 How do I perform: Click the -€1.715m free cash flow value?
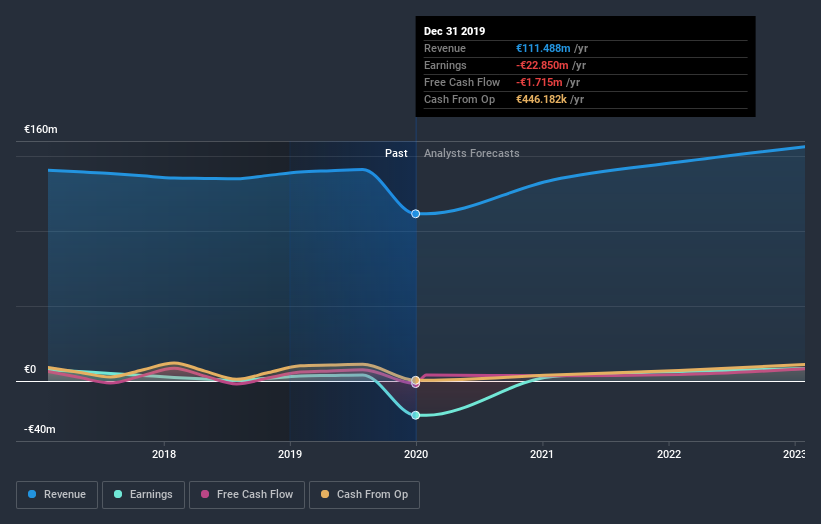click(x=539, y=82)
